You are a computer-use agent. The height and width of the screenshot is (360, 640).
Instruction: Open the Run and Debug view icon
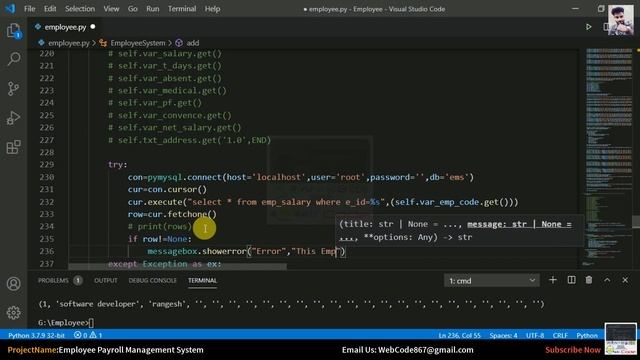(13, 118)
